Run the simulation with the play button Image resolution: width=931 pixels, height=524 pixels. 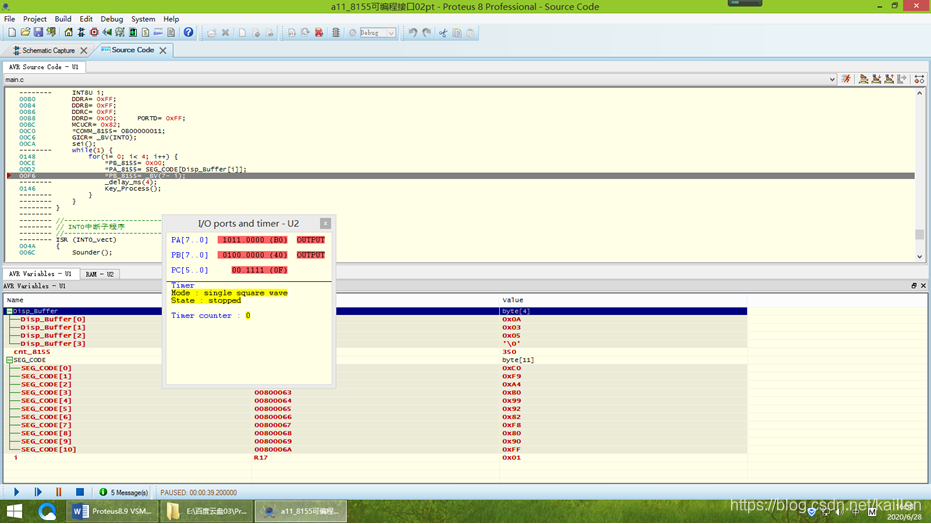tap(17, 492)
